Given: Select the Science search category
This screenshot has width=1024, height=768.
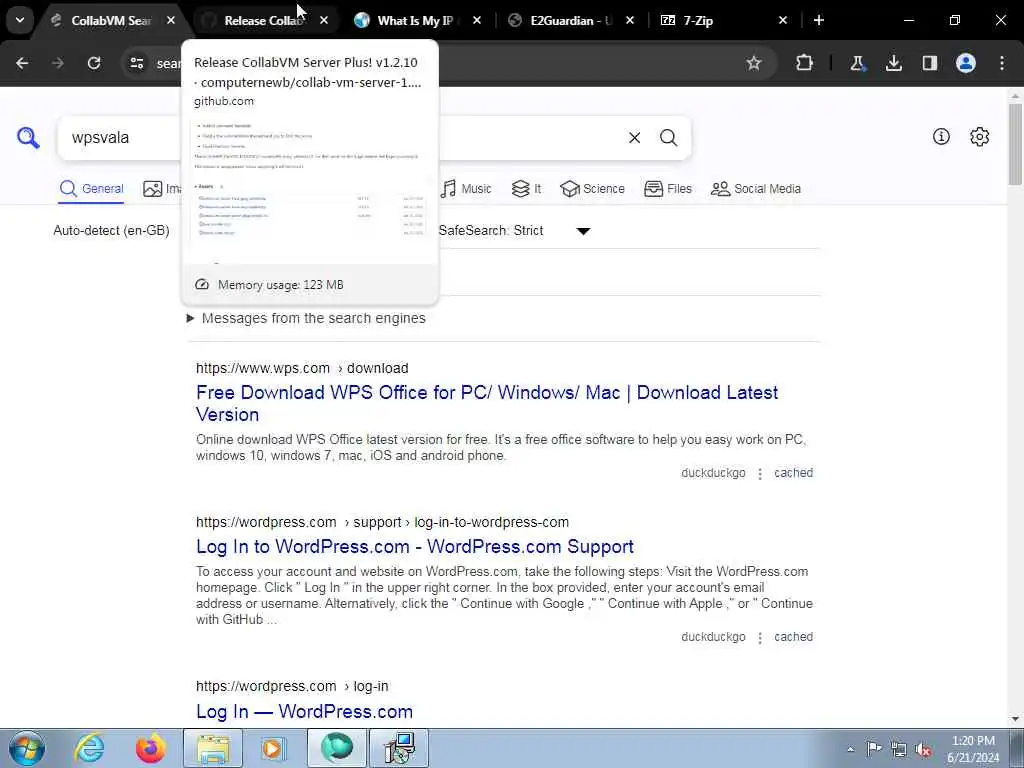Looking at the screenshot, I should click(592, 189).
